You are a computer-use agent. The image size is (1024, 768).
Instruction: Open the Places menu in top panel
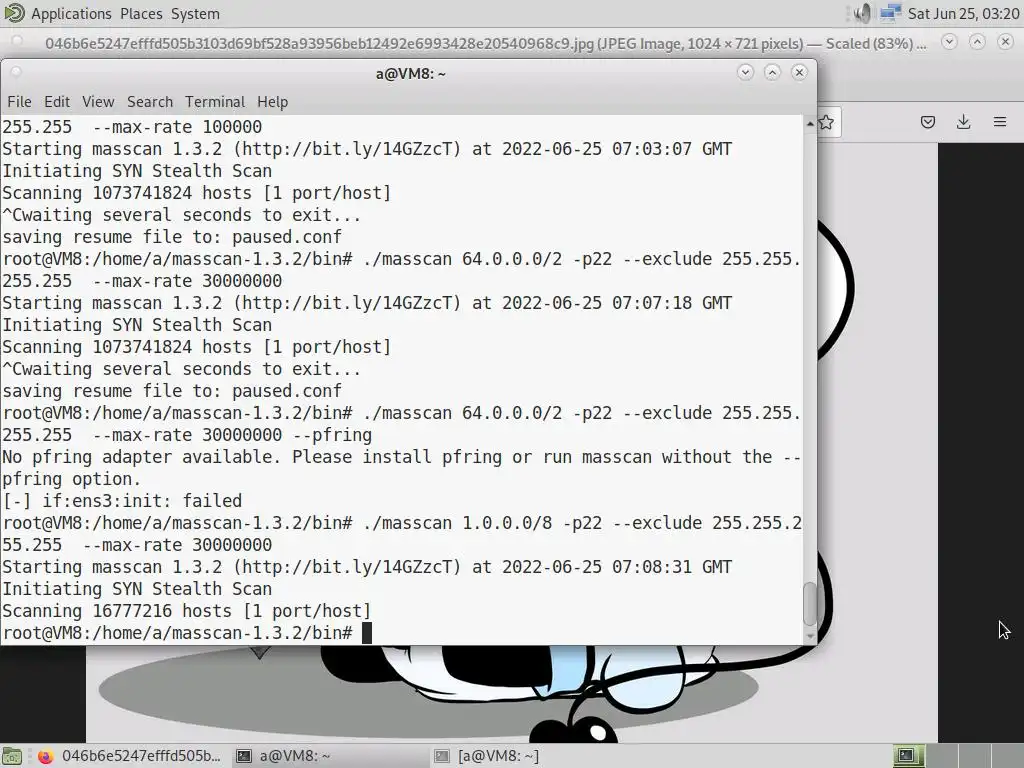(141, 14)
